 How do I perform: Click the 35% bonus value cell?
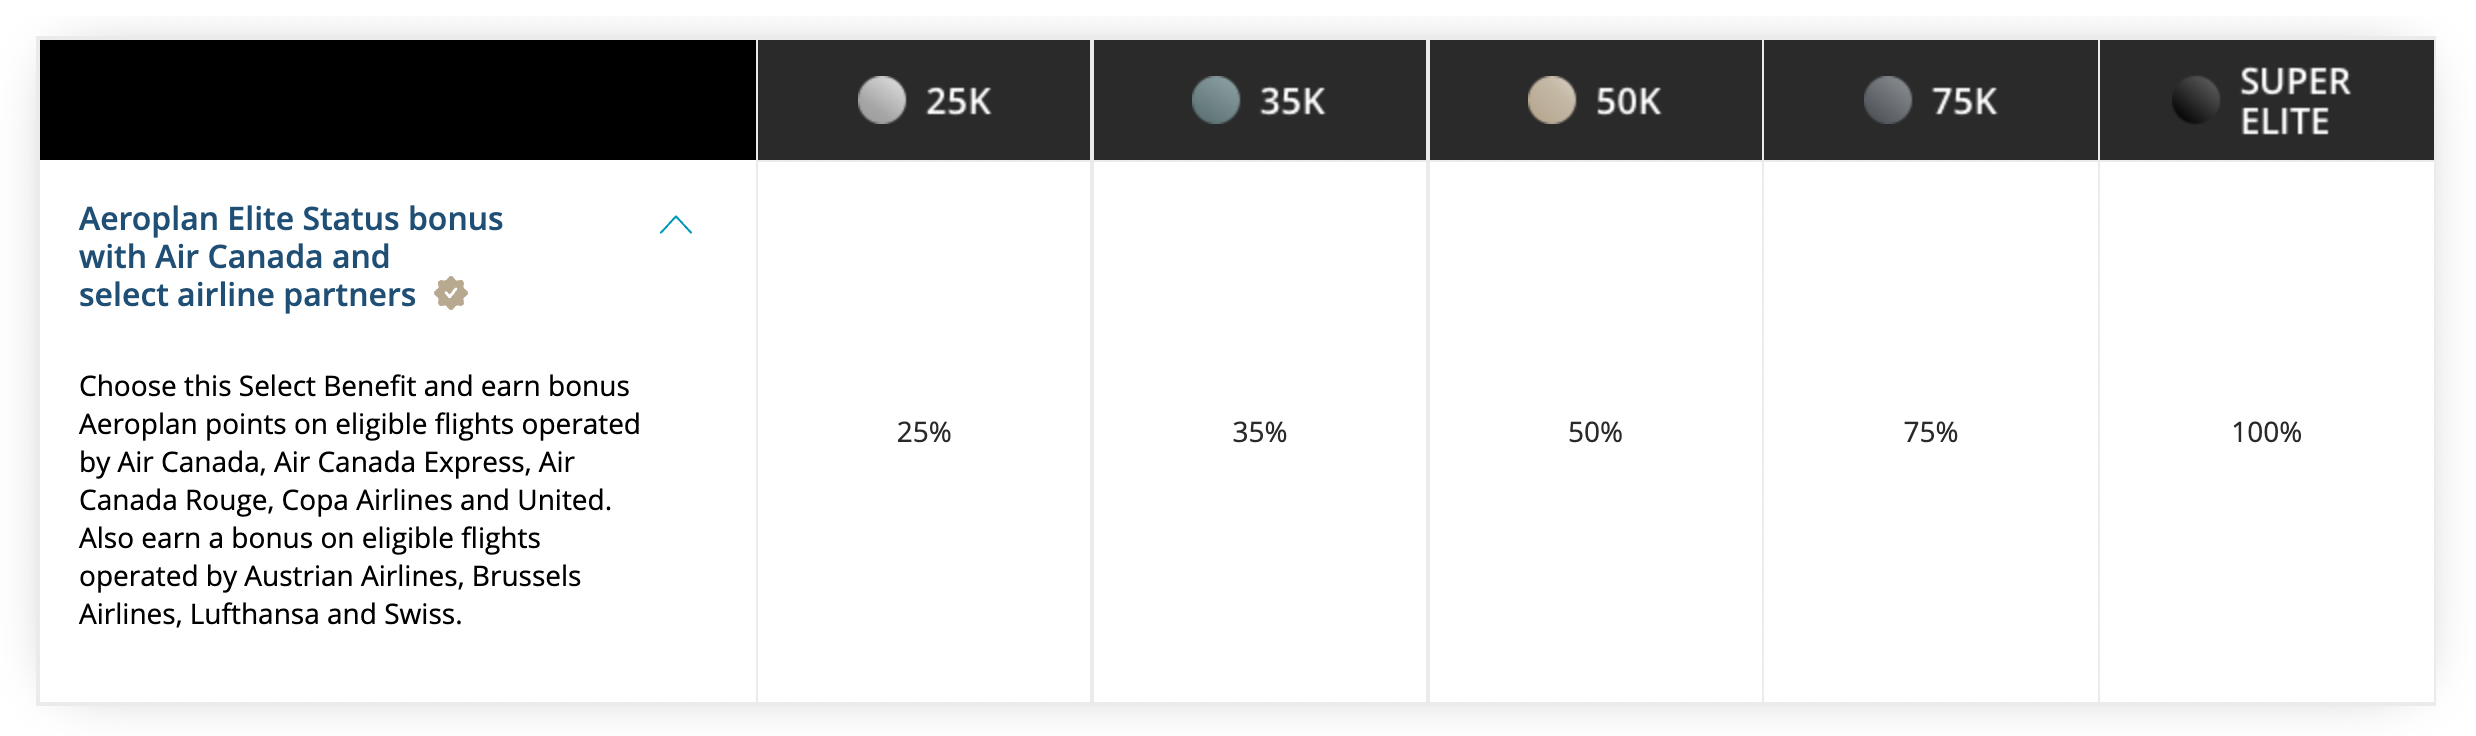[1259, 432]
